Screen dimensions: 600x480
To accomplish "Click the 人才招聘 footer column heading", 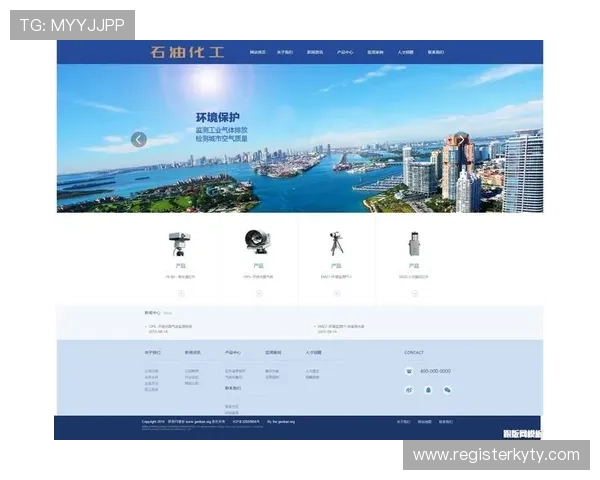I will click(313, 352).
